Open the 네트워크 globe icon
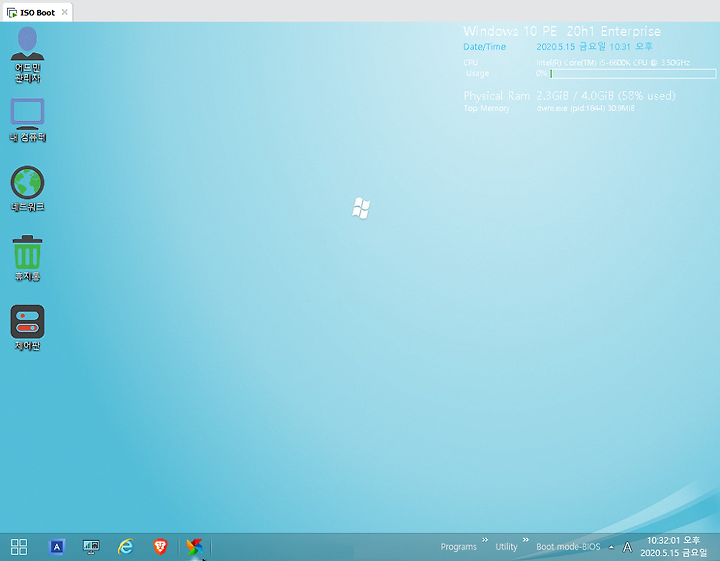 click(x=28, y=189)
